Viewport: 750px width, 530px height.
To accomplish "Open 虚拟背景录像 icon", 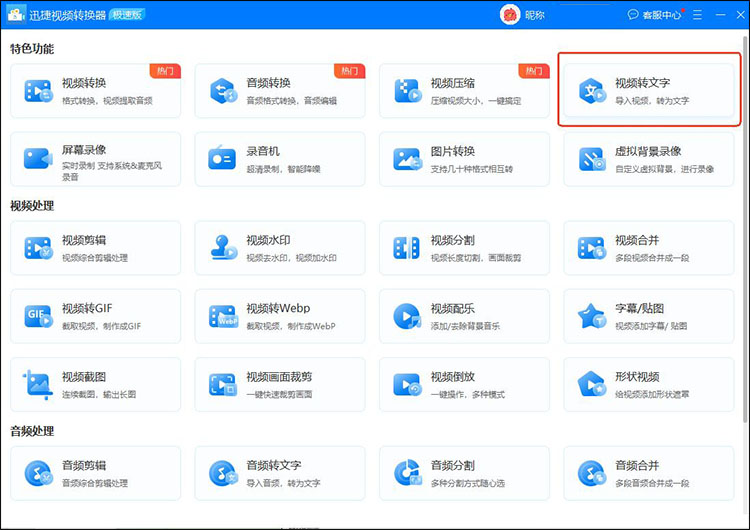I will pyautogui.click(x=592, y=159).
